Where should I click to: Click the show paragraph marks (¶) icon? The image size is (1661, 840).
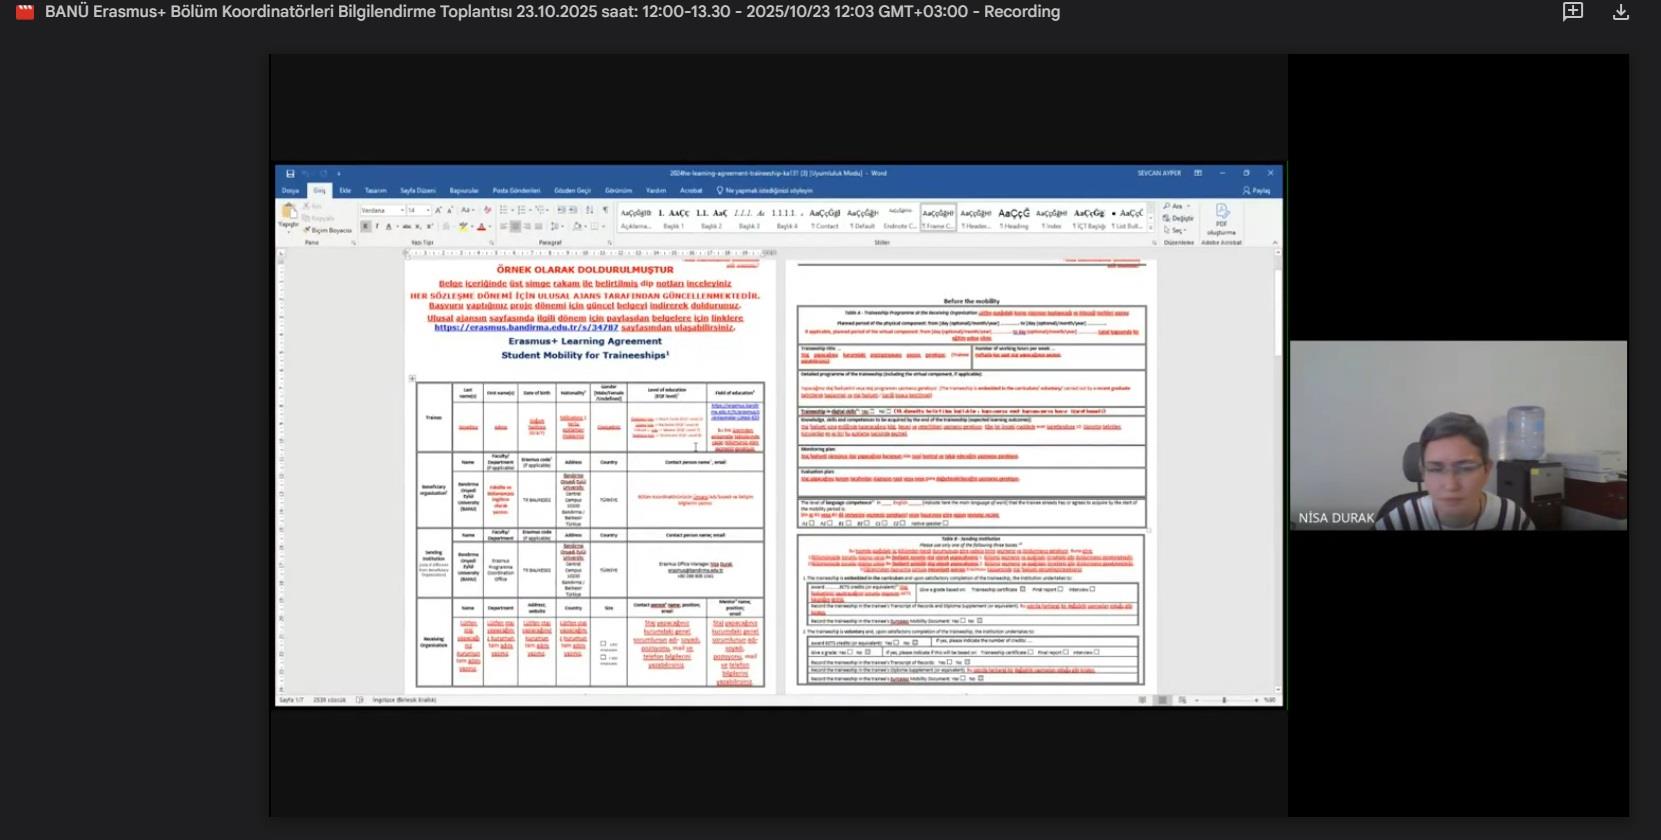(605, 210)
